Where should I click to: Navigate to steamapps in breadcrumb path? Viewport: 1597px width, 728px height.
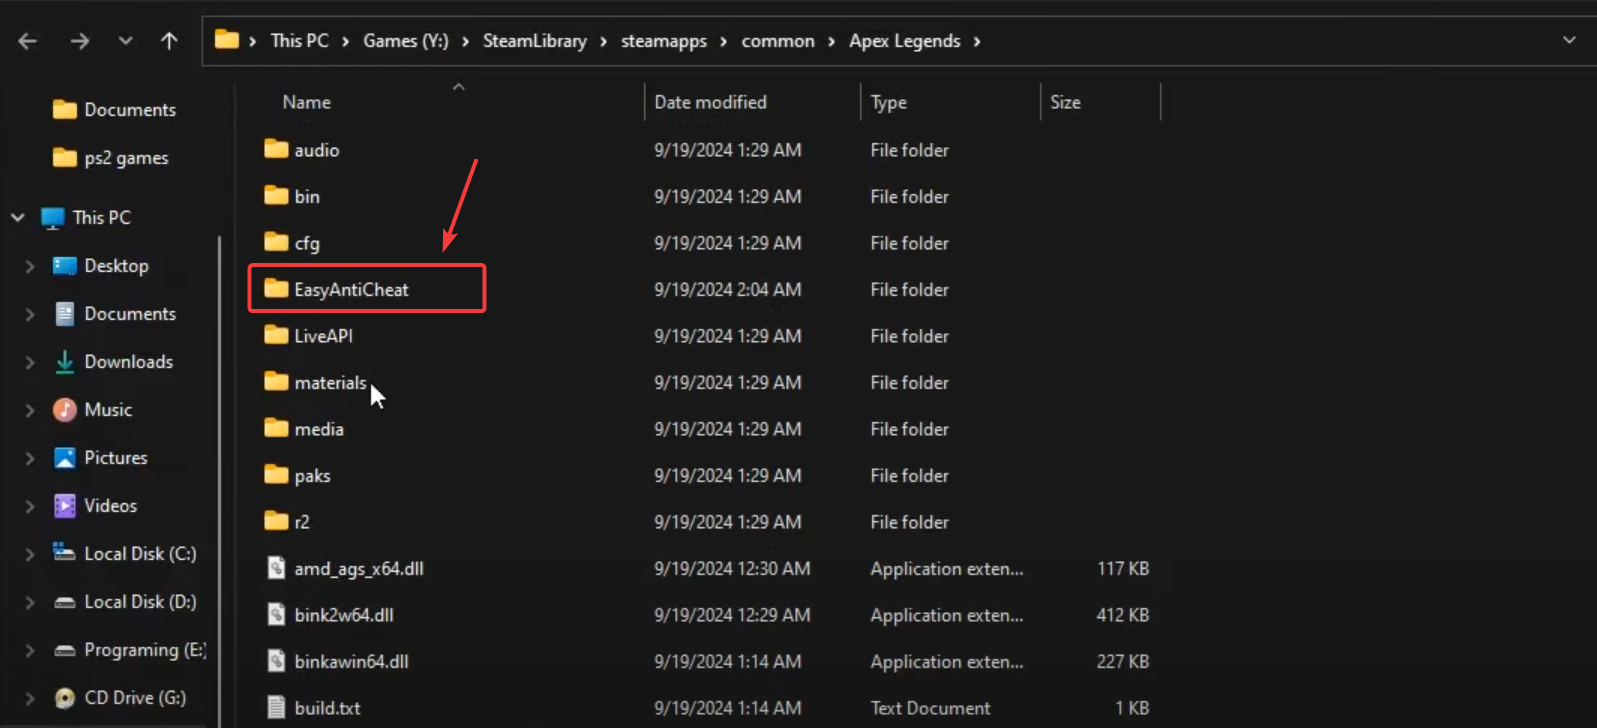click(x=663, y=41)
